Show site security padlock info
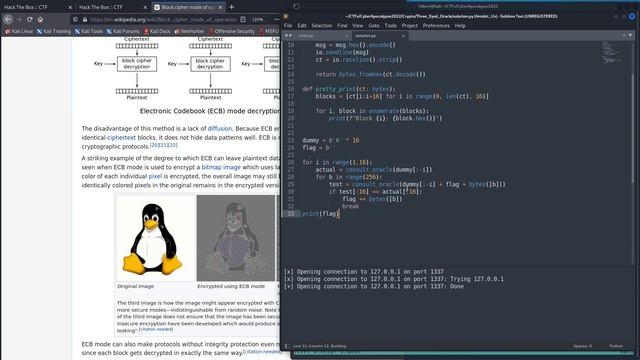The width and height of the screenshot is (640, 360). pyautogui.click(x=85, y=19)
